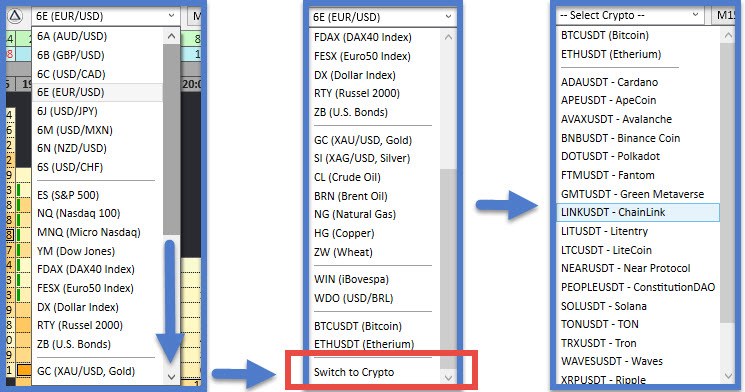Expand the 6E (EUR/USD) dropdown in middle panel
The width and height of the screenshot is (745, 392).
382,17
